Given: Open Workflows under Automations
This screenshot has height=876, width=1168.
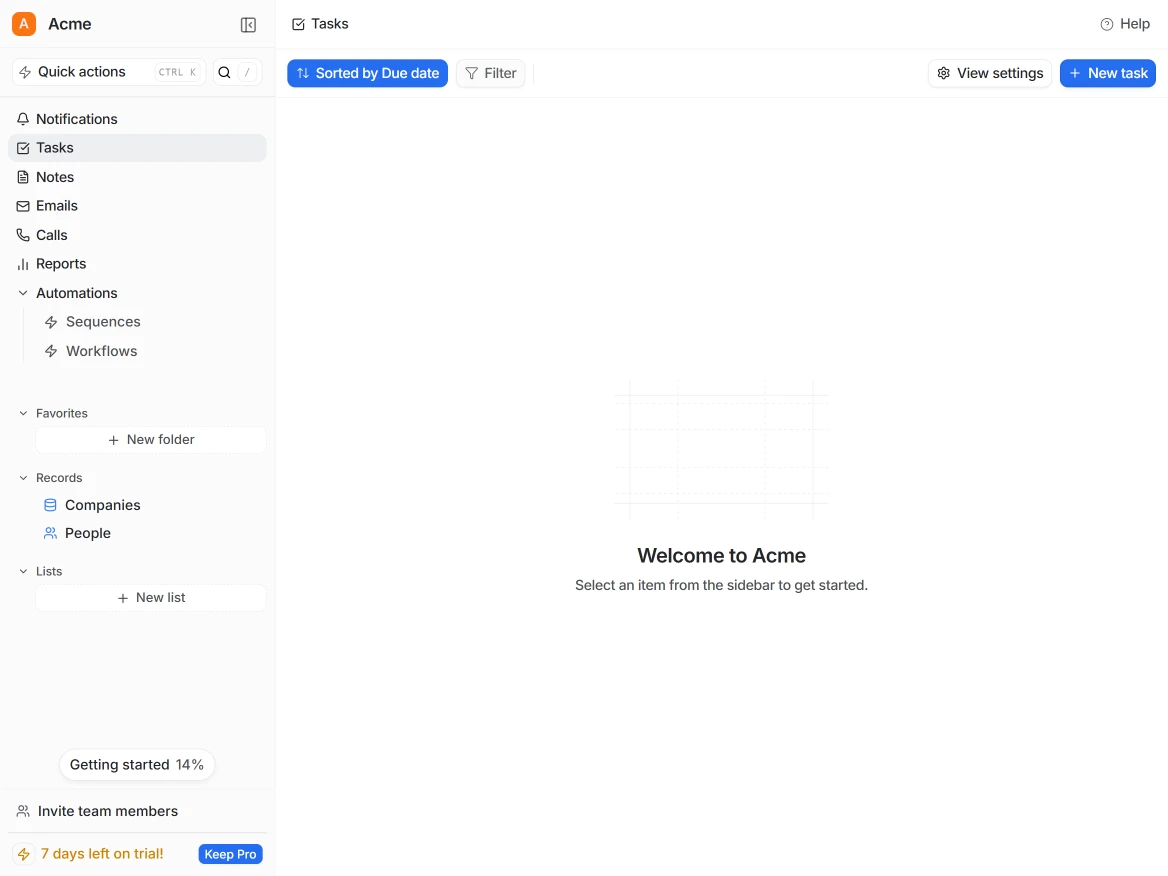Looking at the screenshot, I should tap(101, 351).
